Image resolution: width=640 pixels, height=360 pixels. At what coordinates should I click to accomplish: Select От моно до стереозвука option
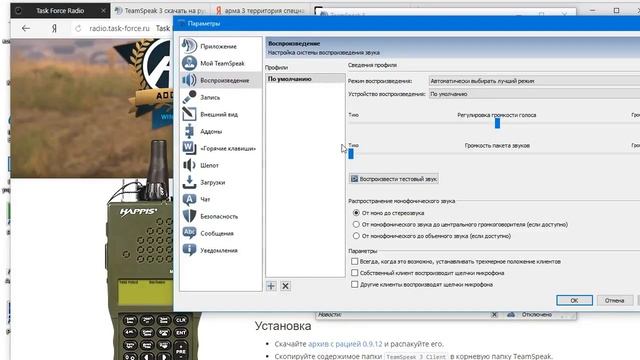[x=356, y=213]
